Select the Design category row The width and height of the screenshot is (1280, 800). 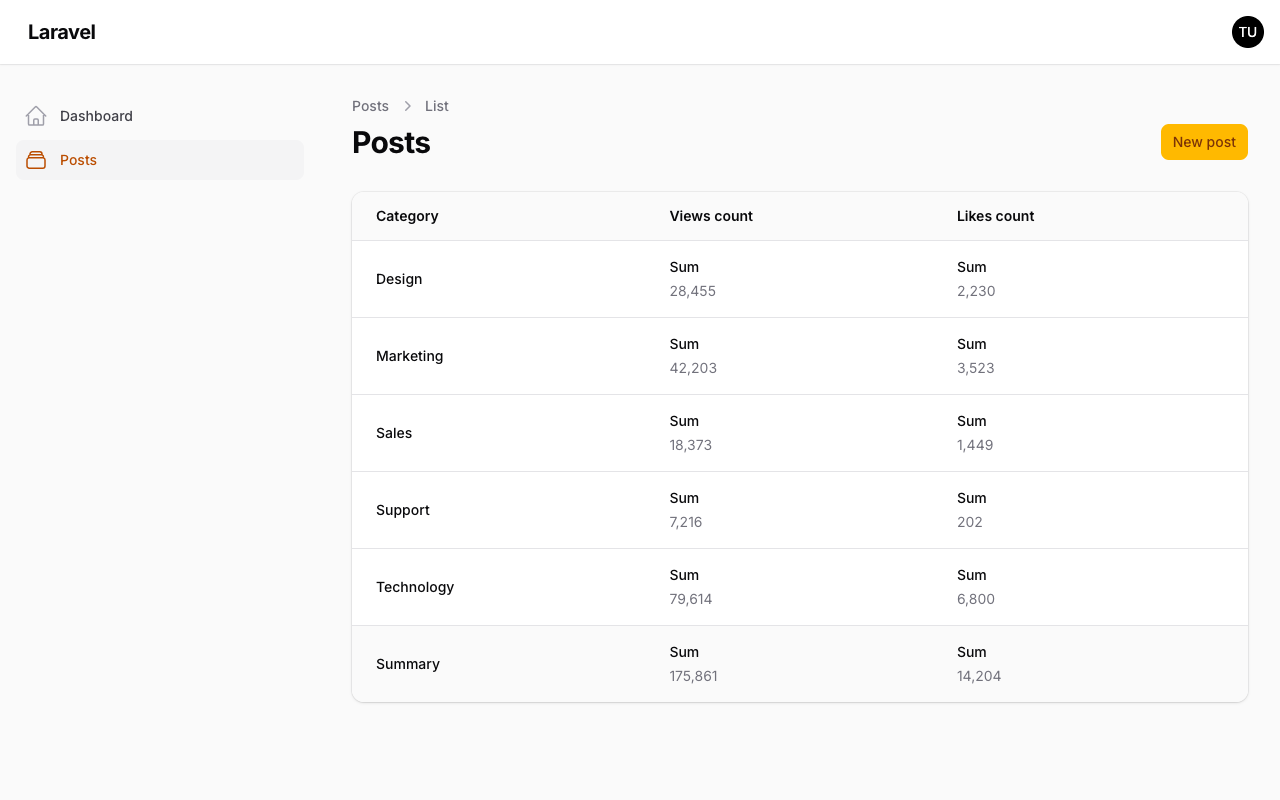[x=399, y=278]
